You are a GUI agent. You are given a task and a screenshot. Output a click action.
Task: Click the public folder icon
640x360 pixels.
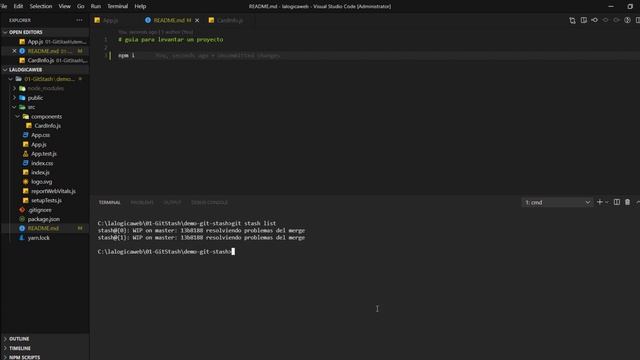[22, 98]
